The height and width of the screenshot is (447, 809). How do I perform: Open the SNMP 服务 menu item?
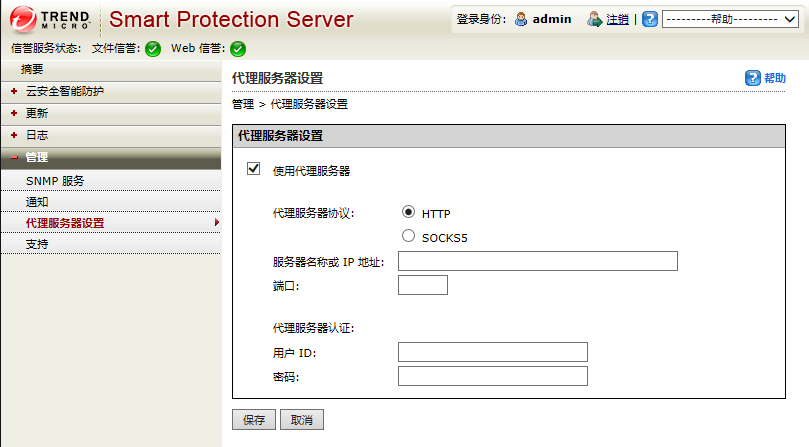[x=55, y=181]
